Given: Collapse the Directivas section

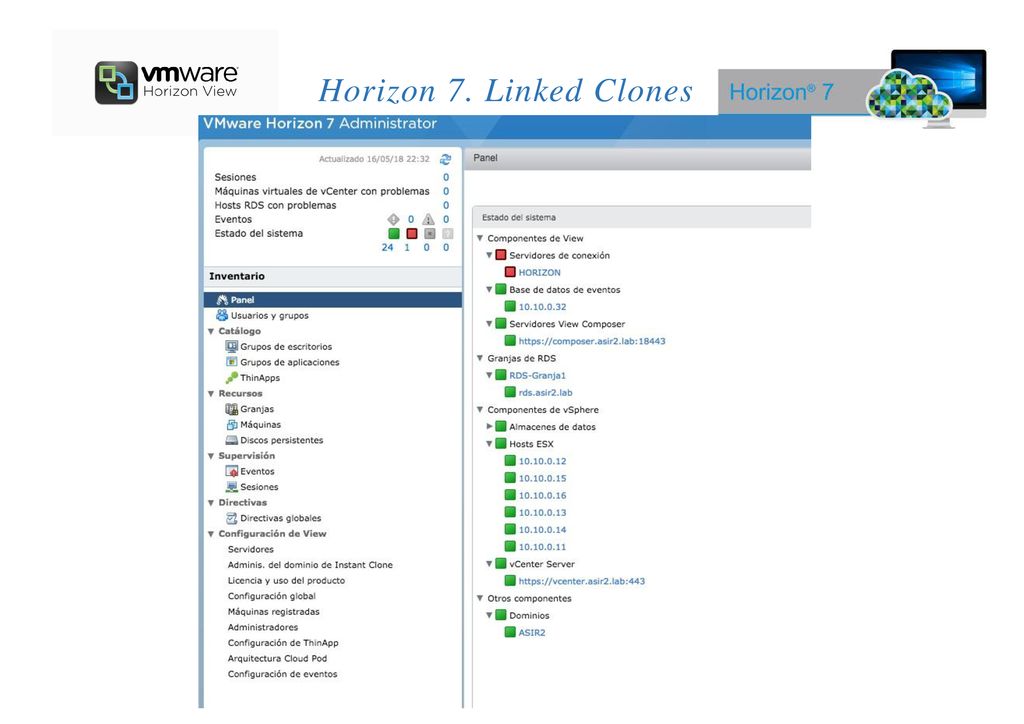Looking at the screenshot, I should coord(211,503).
